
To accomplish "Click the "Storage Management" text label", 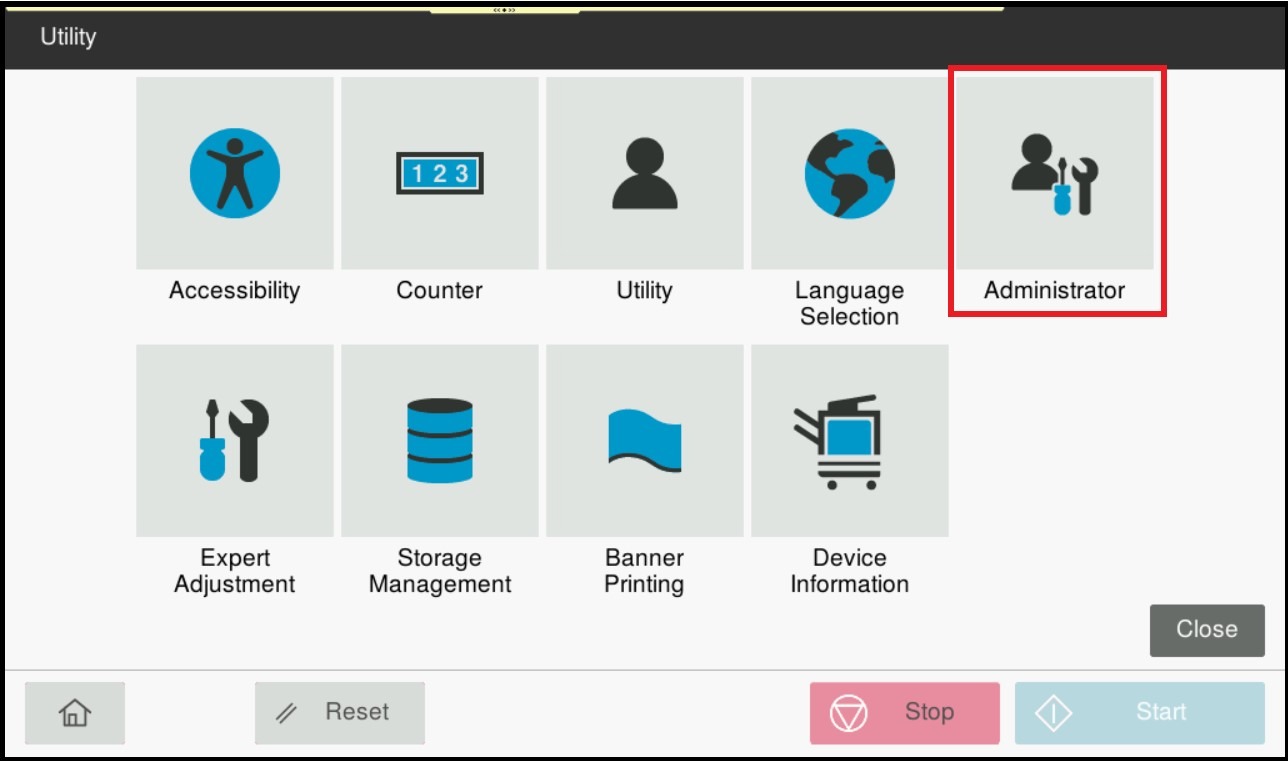I will click(440, 571).
